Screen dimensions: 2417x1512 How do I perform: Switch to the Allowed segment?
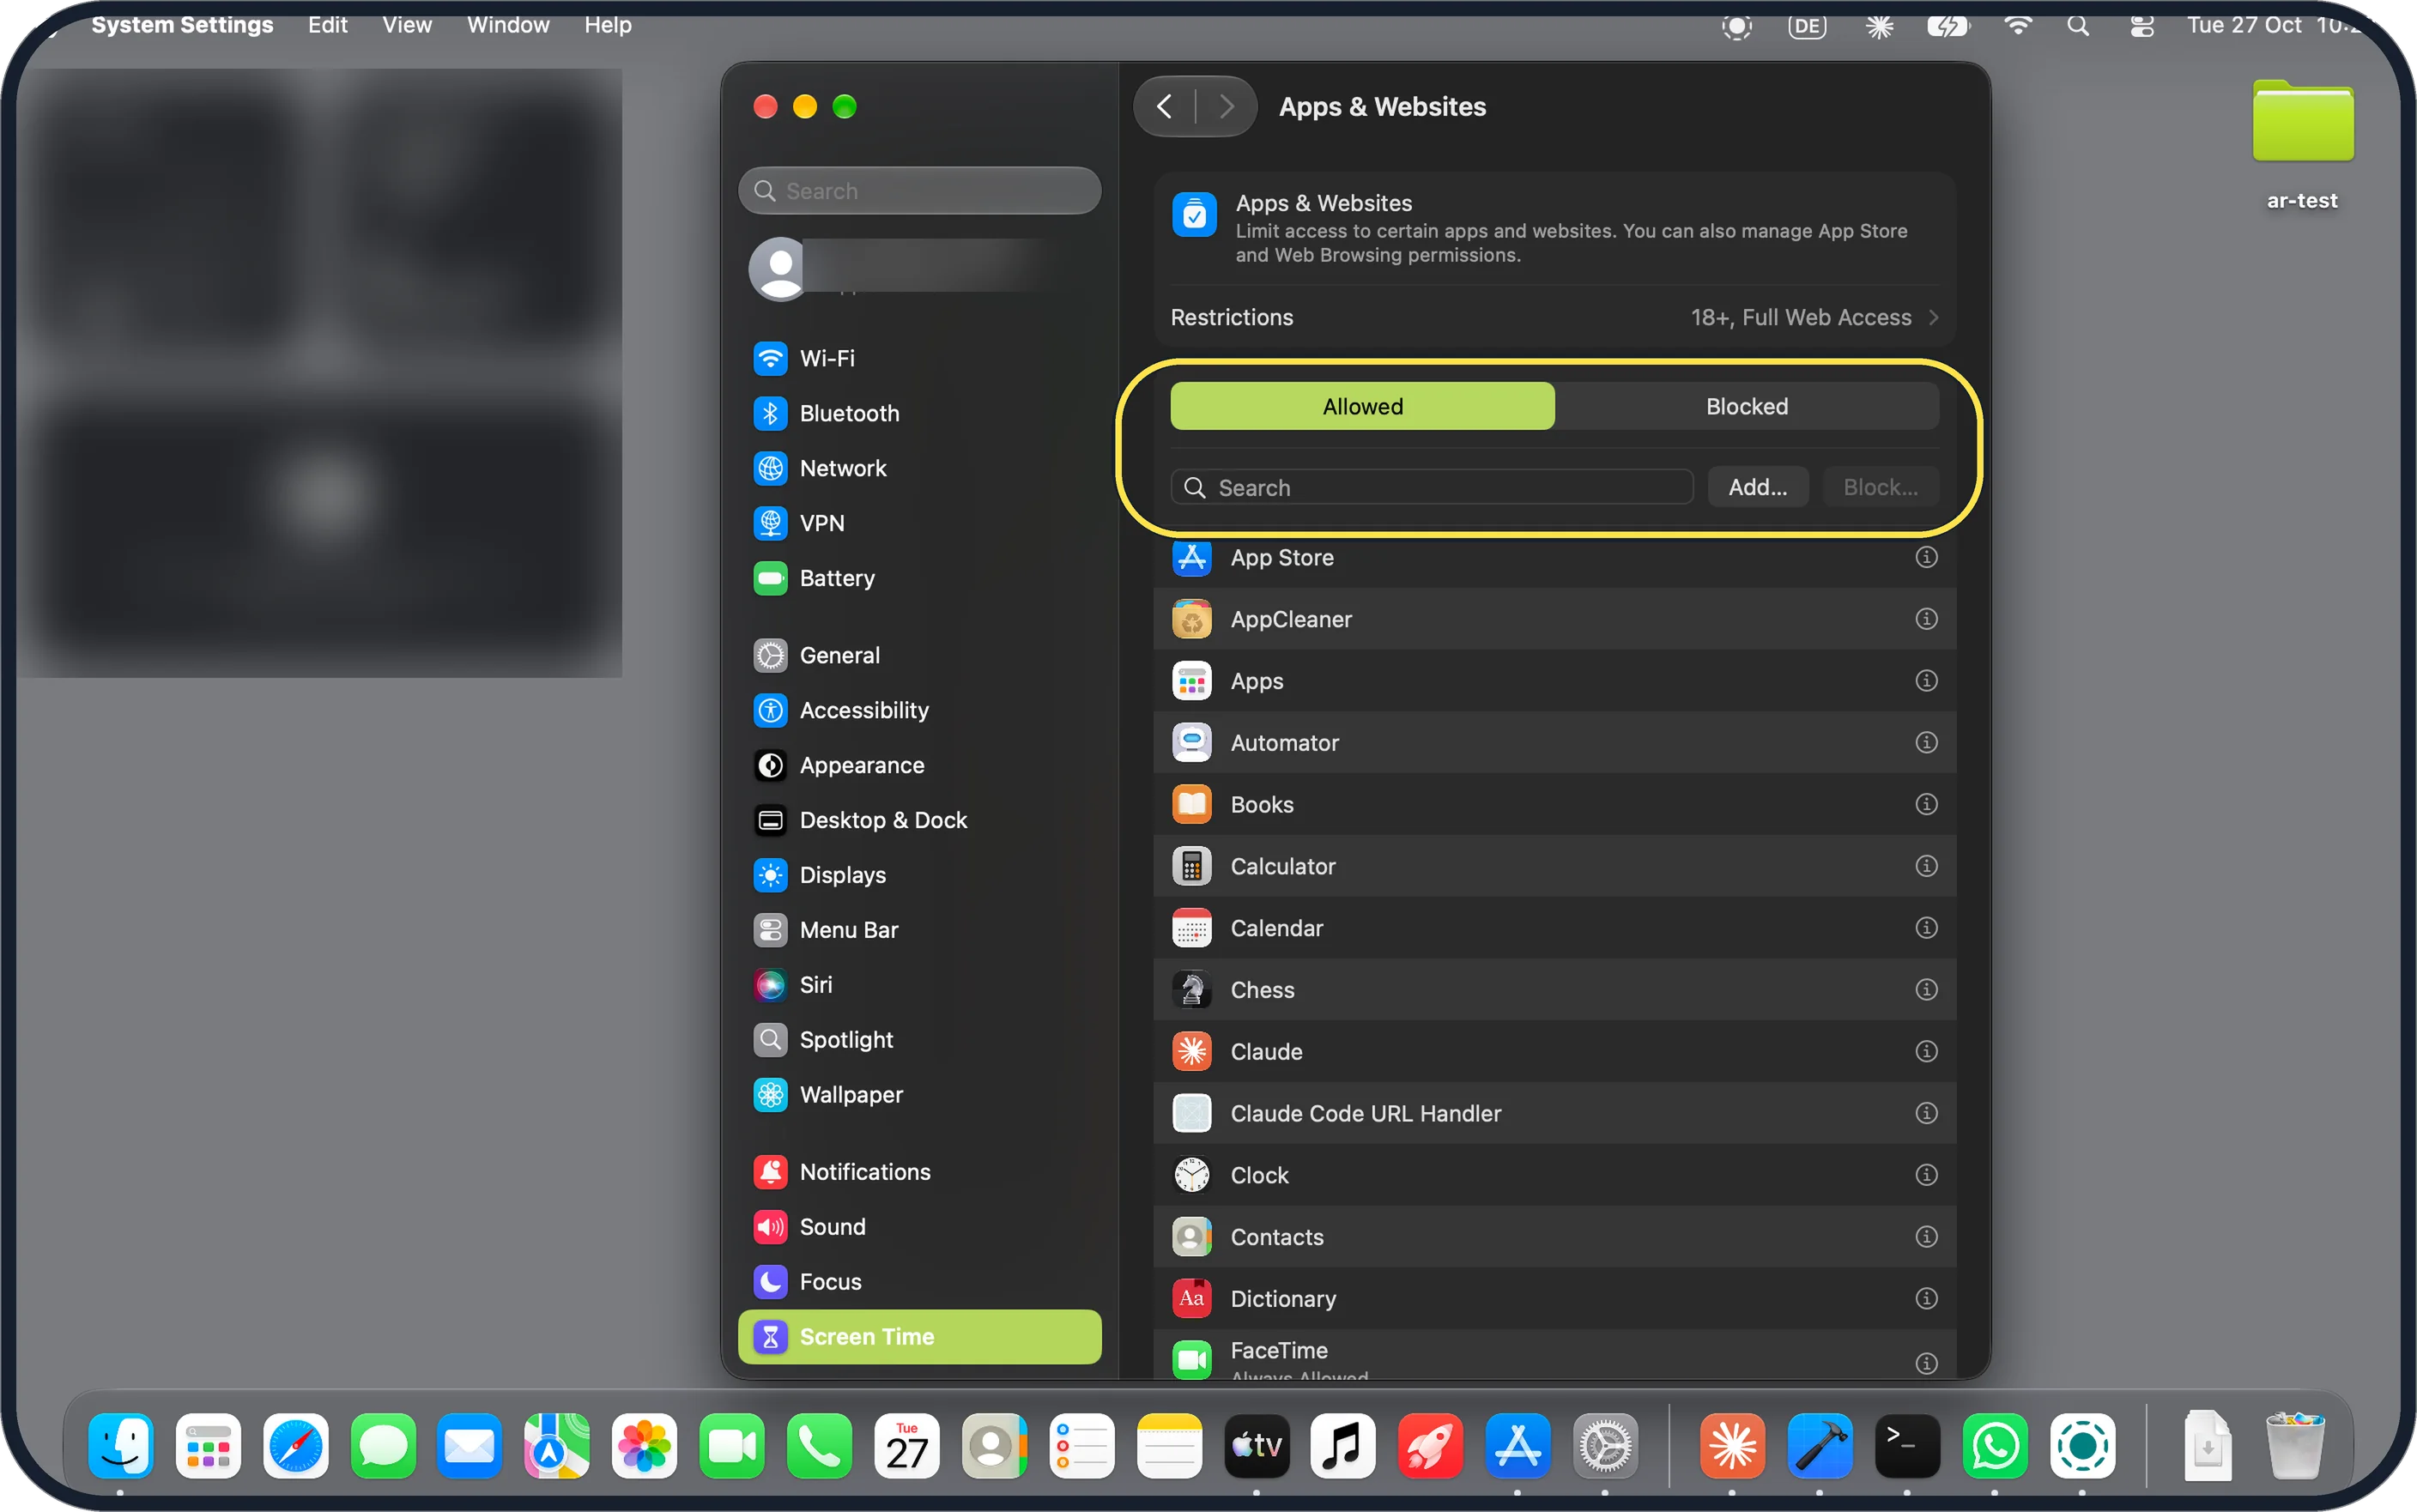[1362, 407]
